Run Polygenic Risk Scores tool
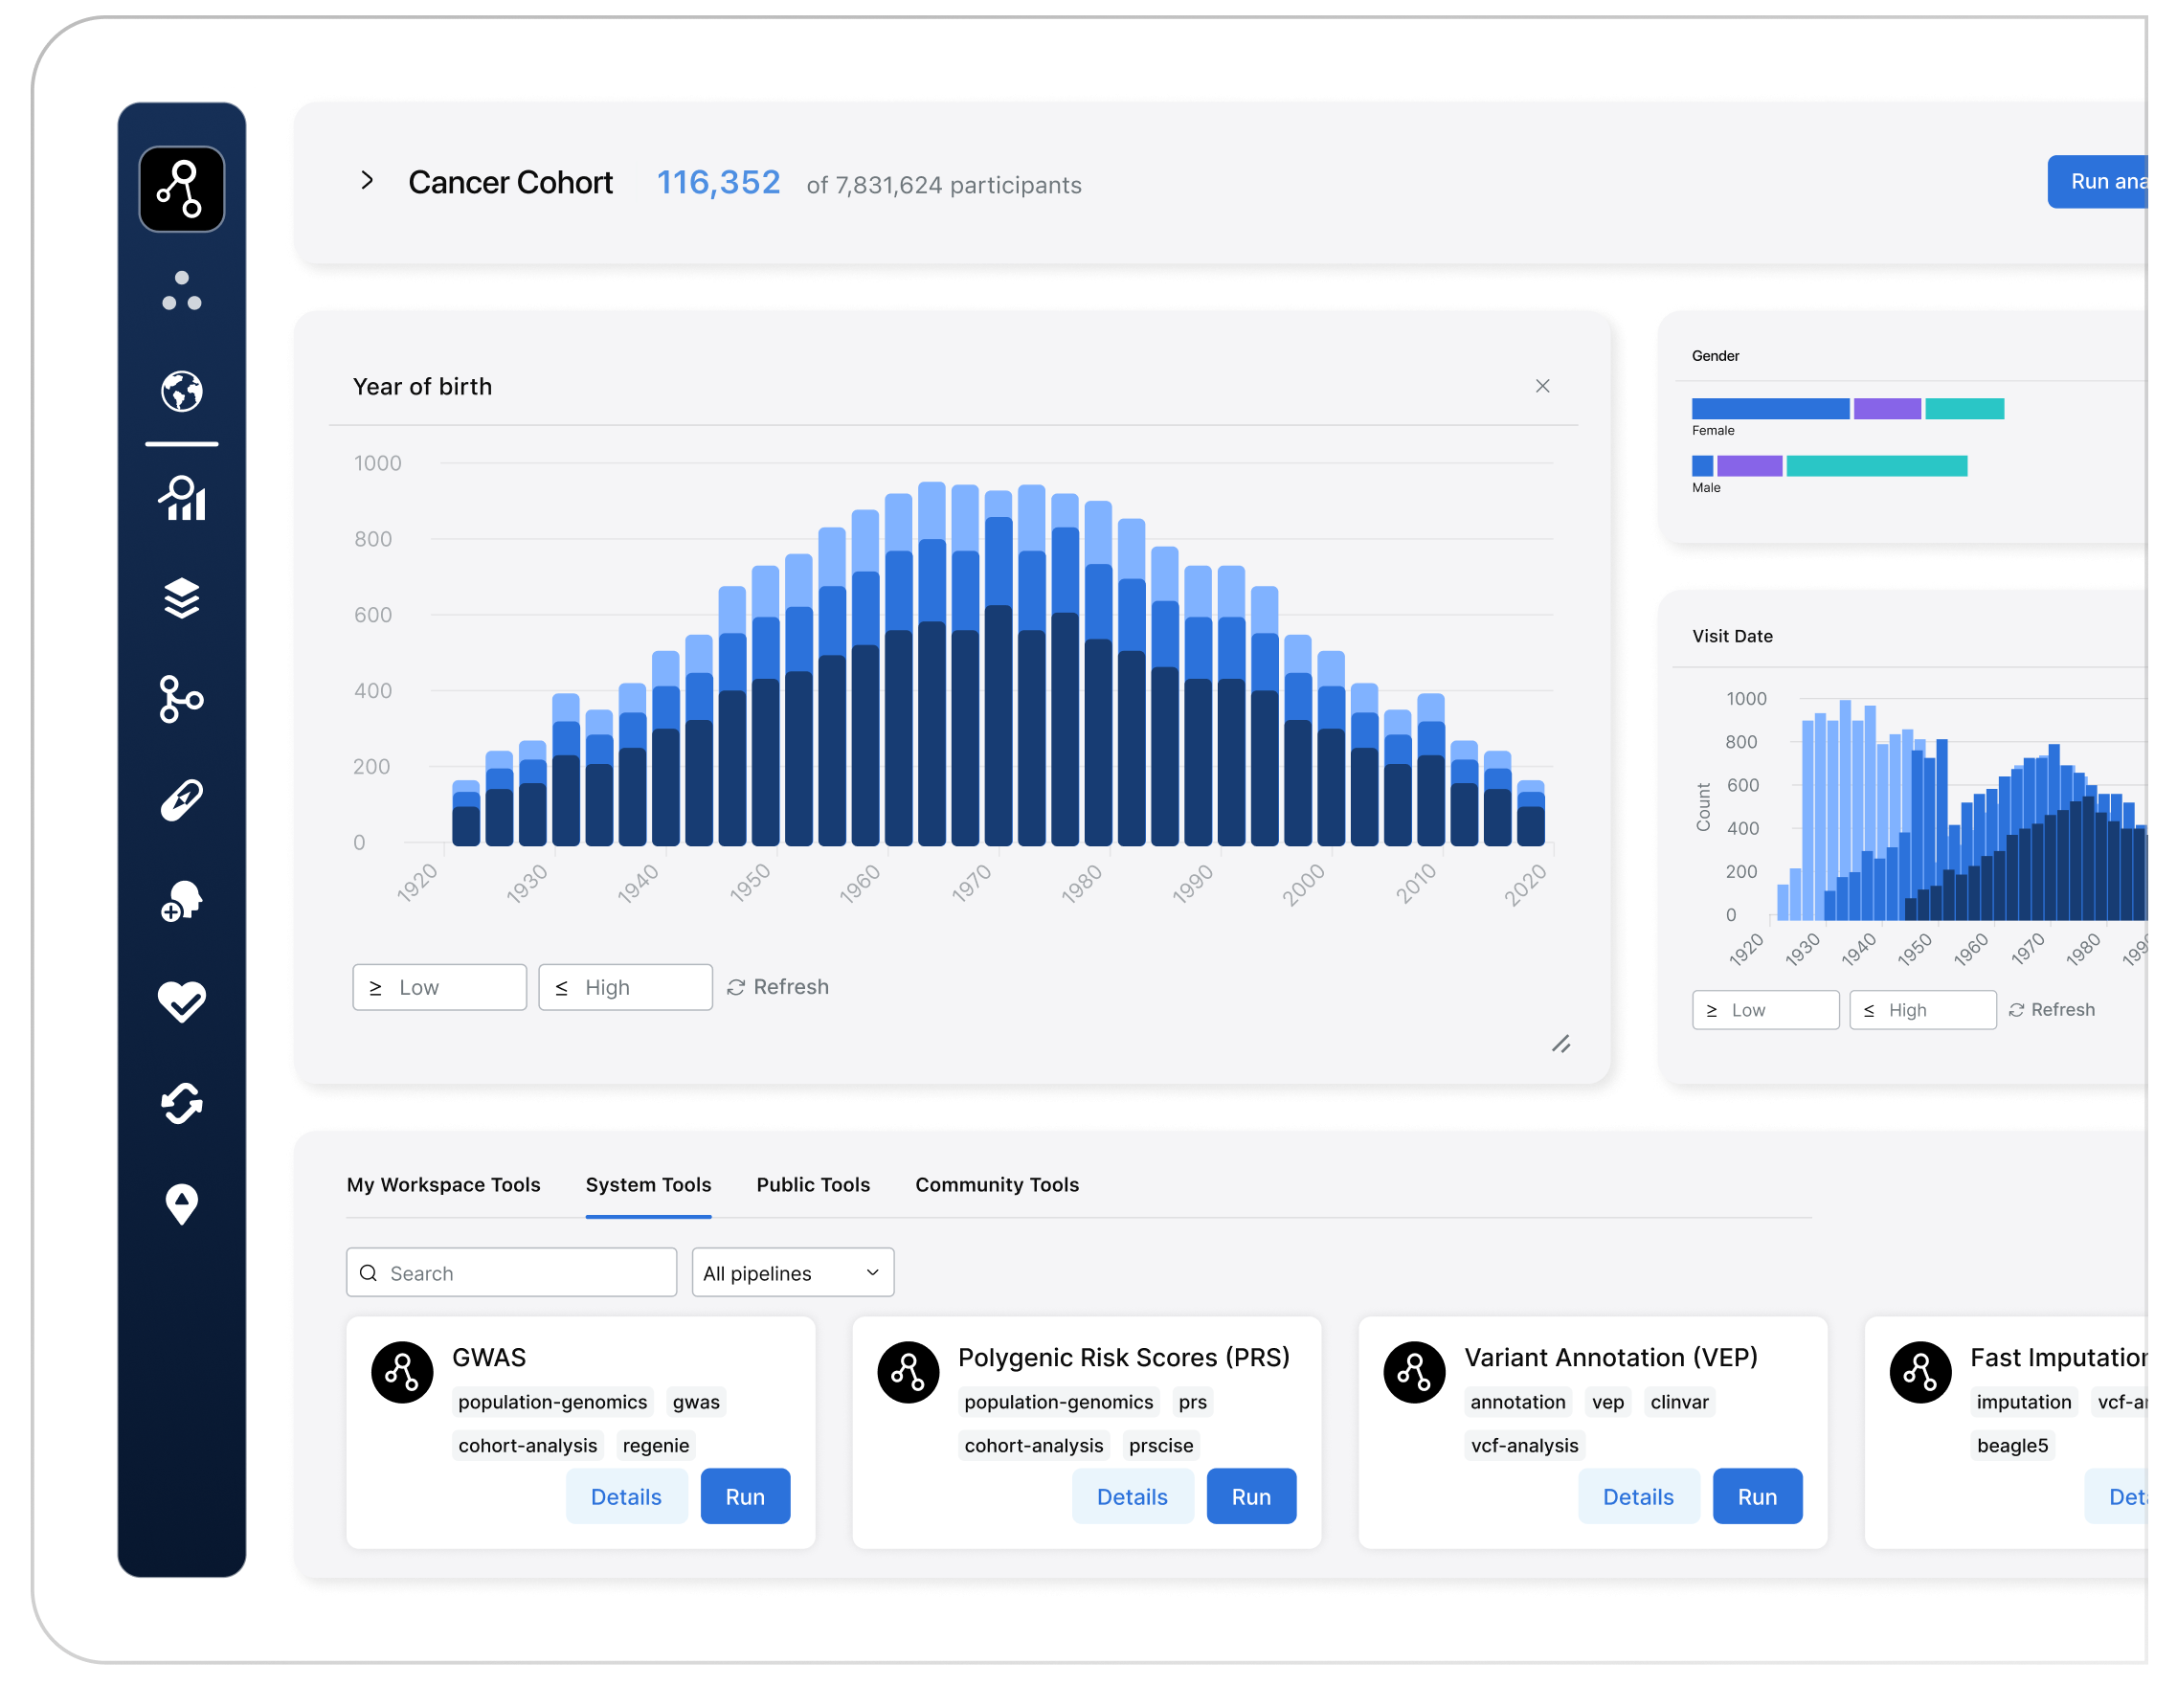The width and height of the screenshot is (2177, 1708). coord(1252,1497)
